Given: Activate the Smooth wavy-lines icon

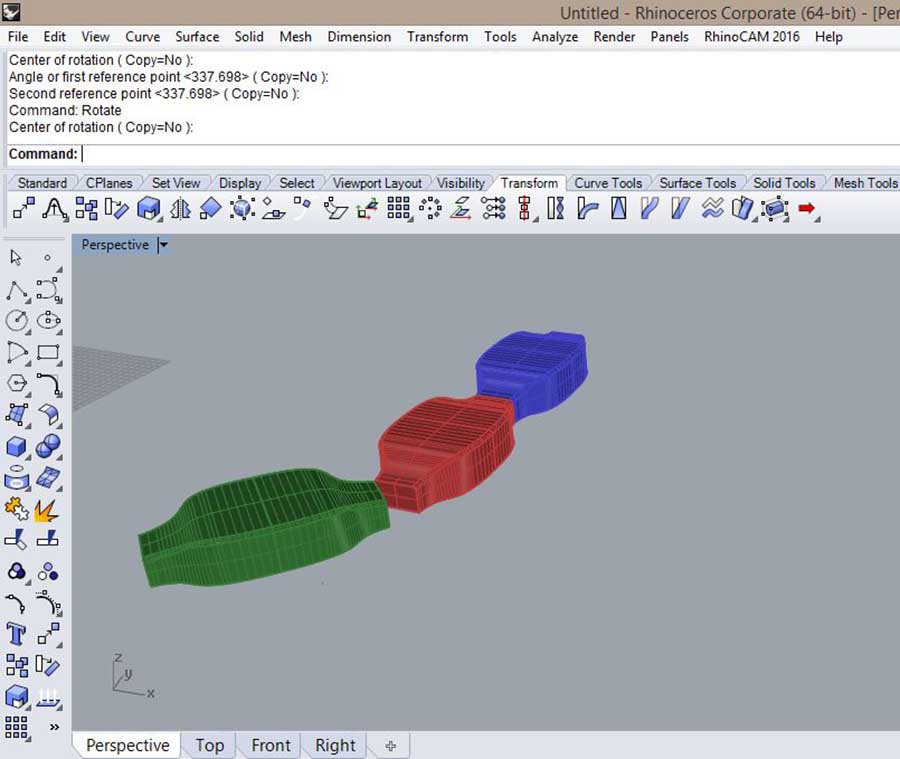Looking at the screenshot, I should click(712, 208).
